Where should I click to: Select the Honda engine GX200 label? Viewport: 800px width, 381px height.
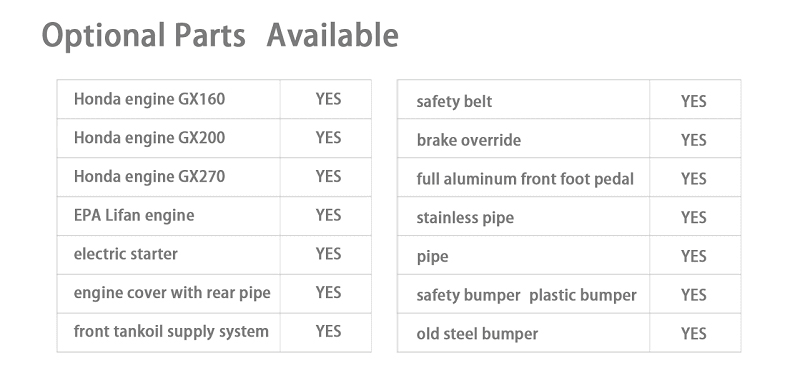click(x=149, y=138)
